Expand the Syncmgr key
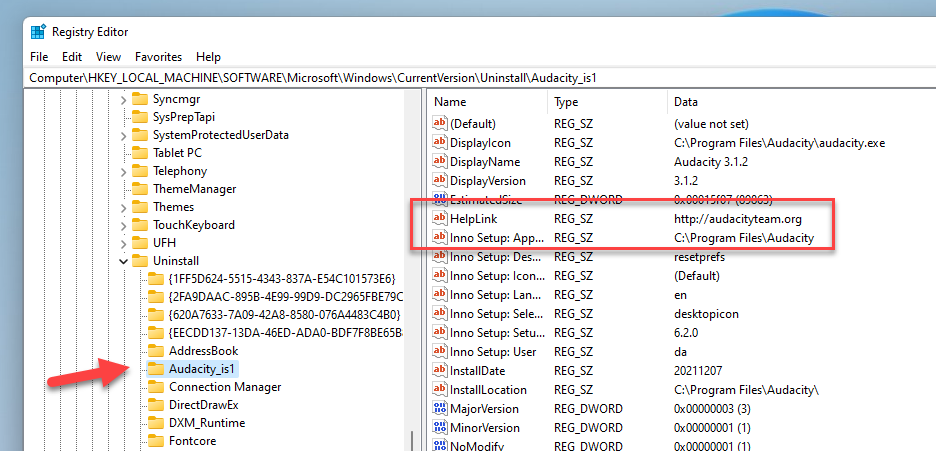 [x=124, y=99]
